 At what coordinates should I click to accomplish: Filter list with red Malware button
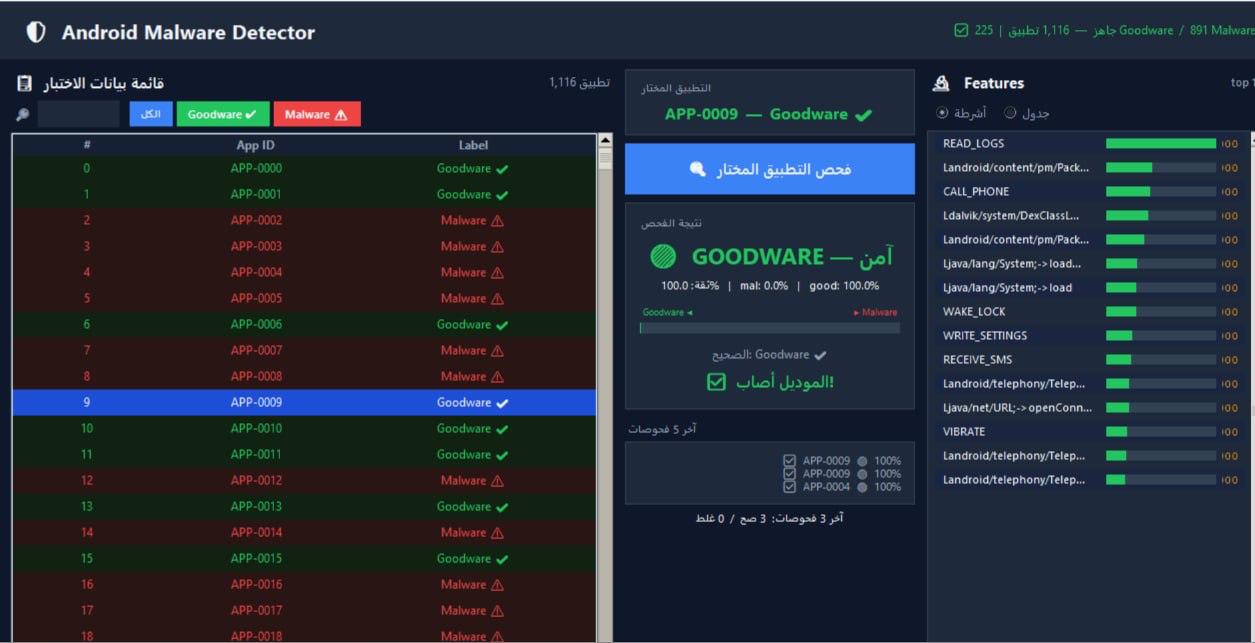click(x=317, y=114)
